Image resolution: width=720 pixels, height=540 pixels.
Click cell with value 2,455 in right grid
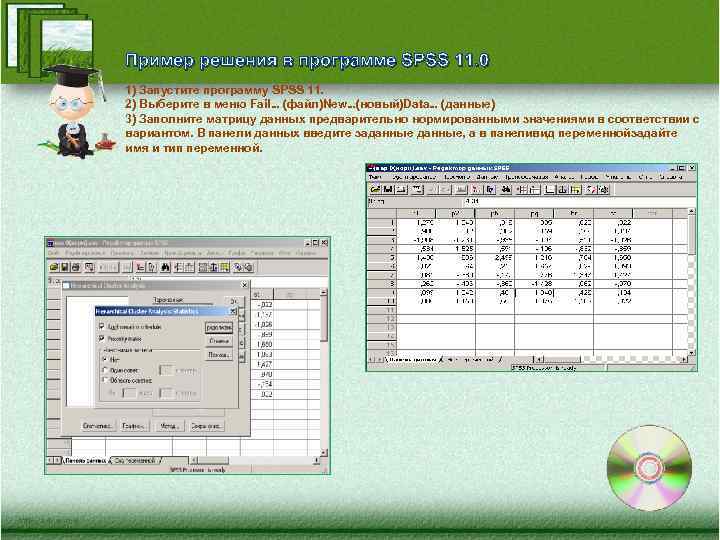point(495,258)
